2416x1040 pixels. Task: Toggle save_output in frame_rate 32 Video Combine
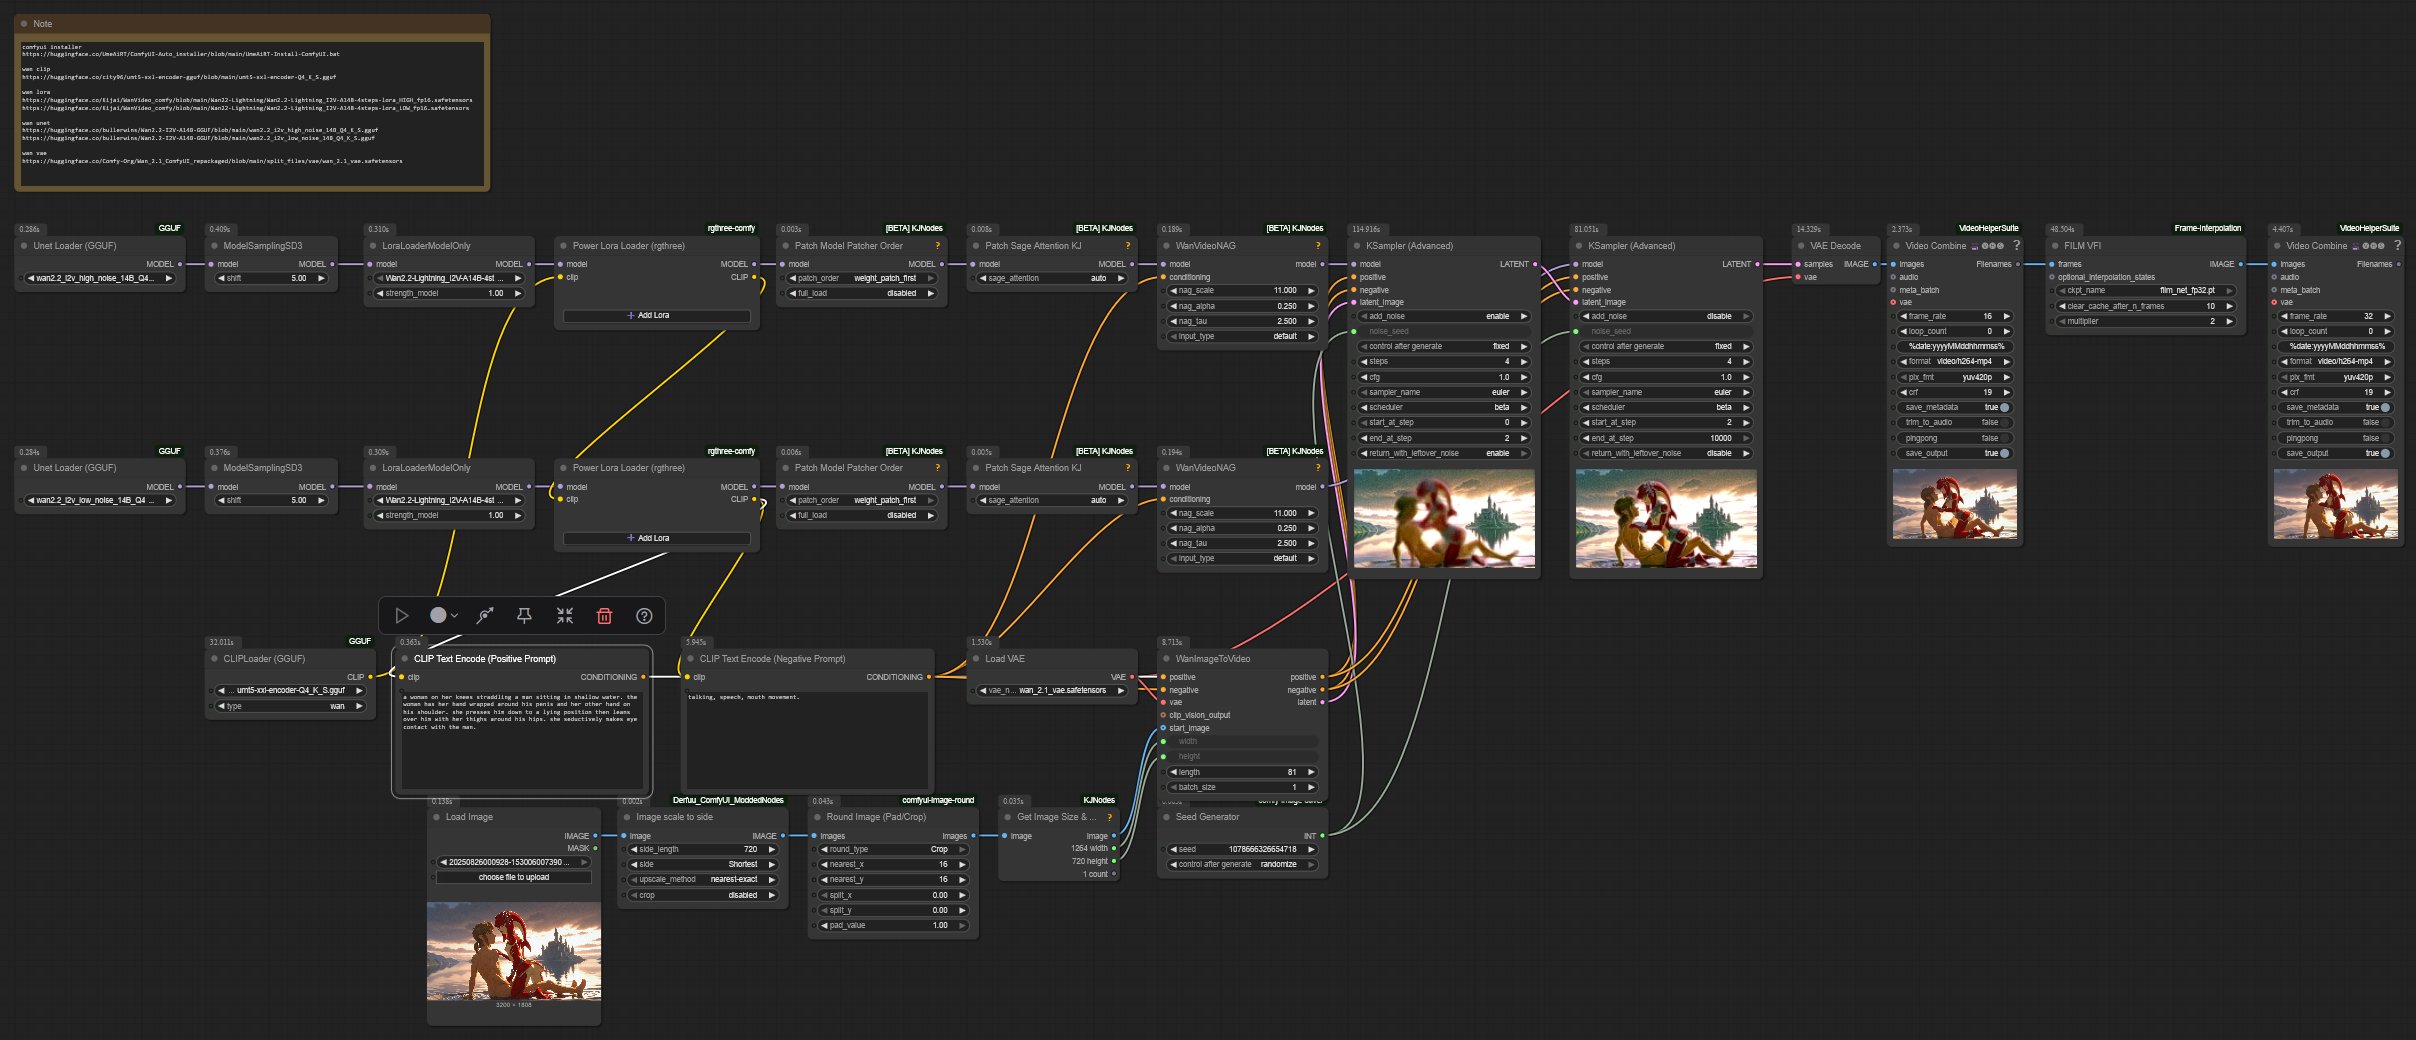2335,454
